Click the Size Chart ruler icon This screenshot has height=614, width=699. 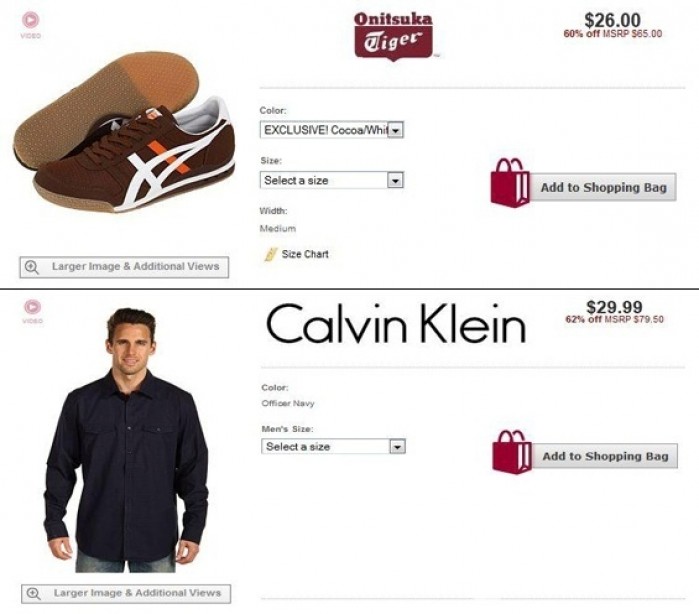click(269, 254)
